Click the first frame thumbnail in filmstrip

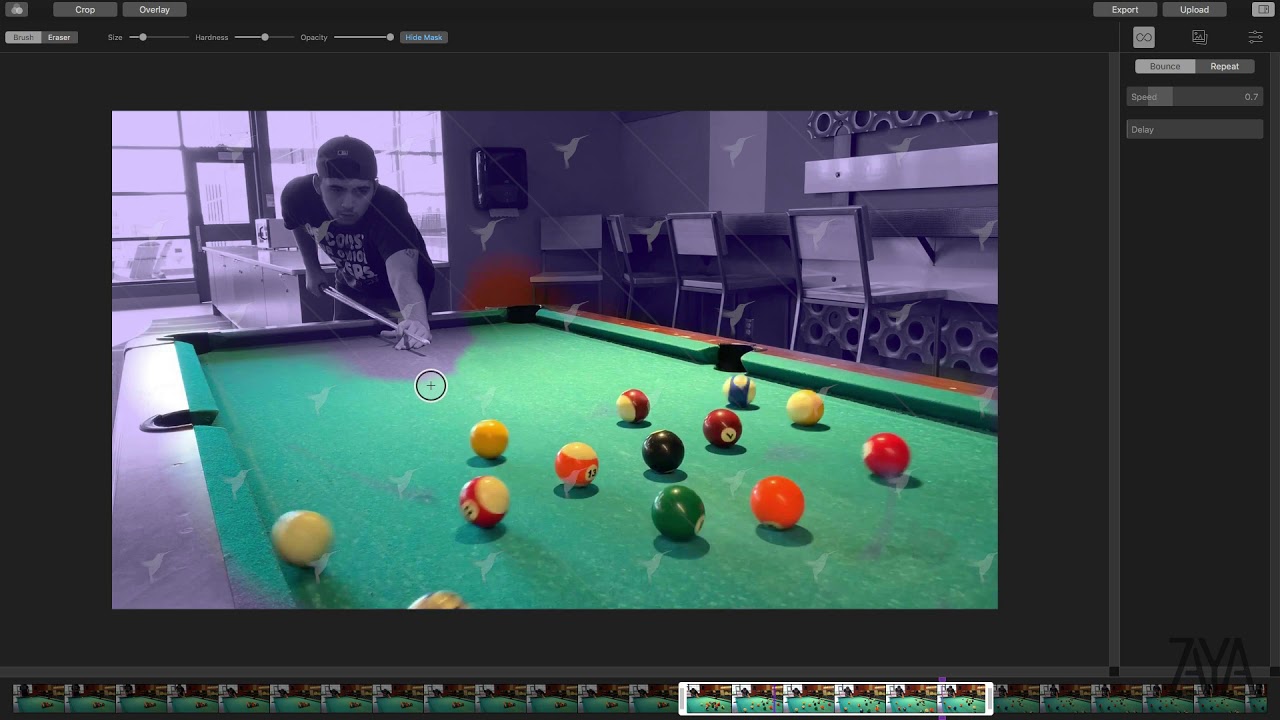[x=38, y=698]
